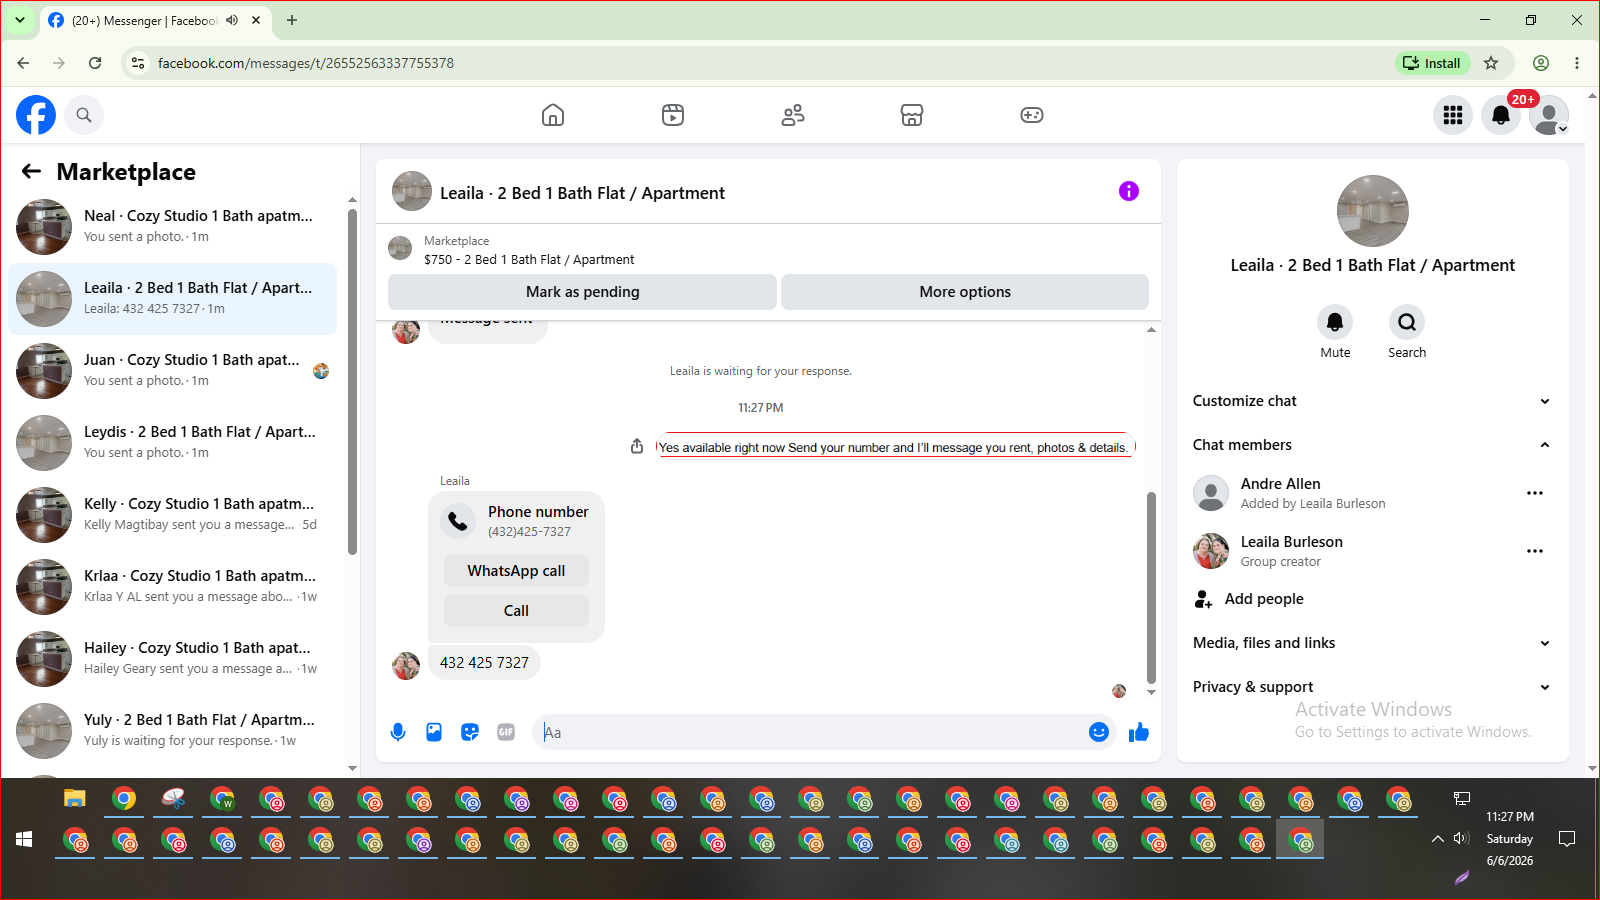This screenshot has height=900, width=1600.
Task: Click the chat messages scrollbar
Action: [x=1151, y=588]
